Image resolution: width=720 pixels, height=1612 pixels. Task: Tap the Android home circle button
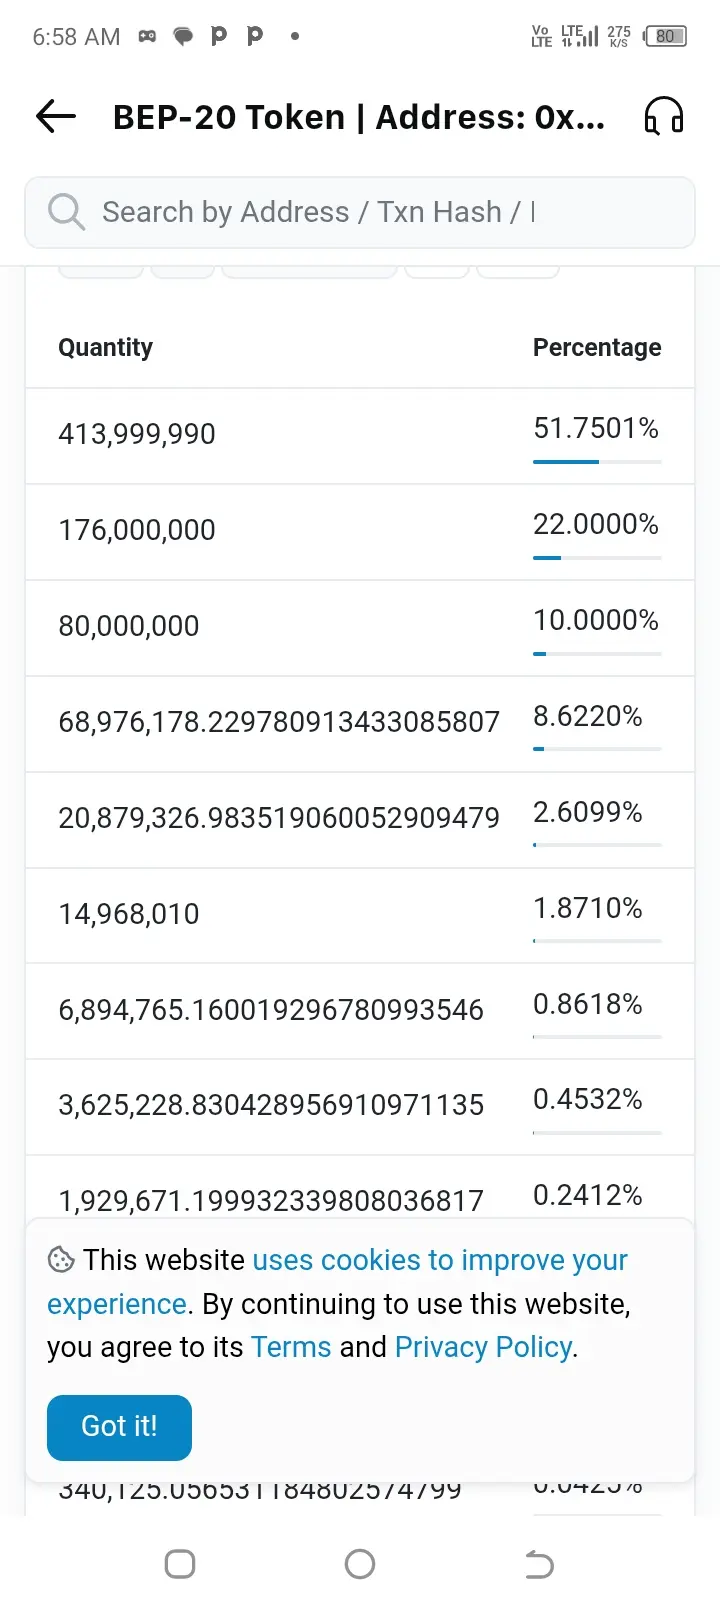(x=360, y=1564)
